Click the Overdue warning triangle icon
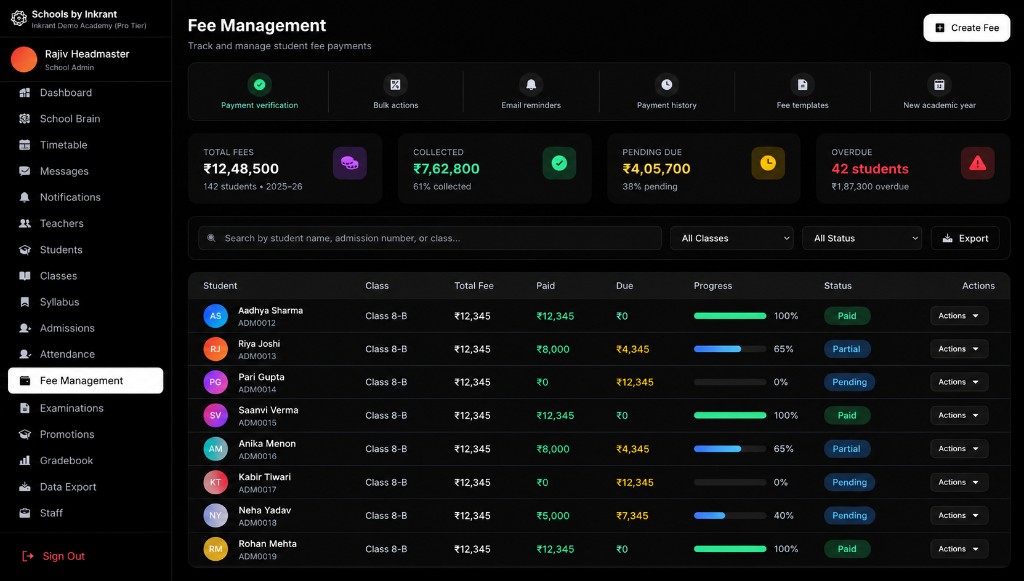The height and width of the screenshot is (581, 1024). click(978, 163)
